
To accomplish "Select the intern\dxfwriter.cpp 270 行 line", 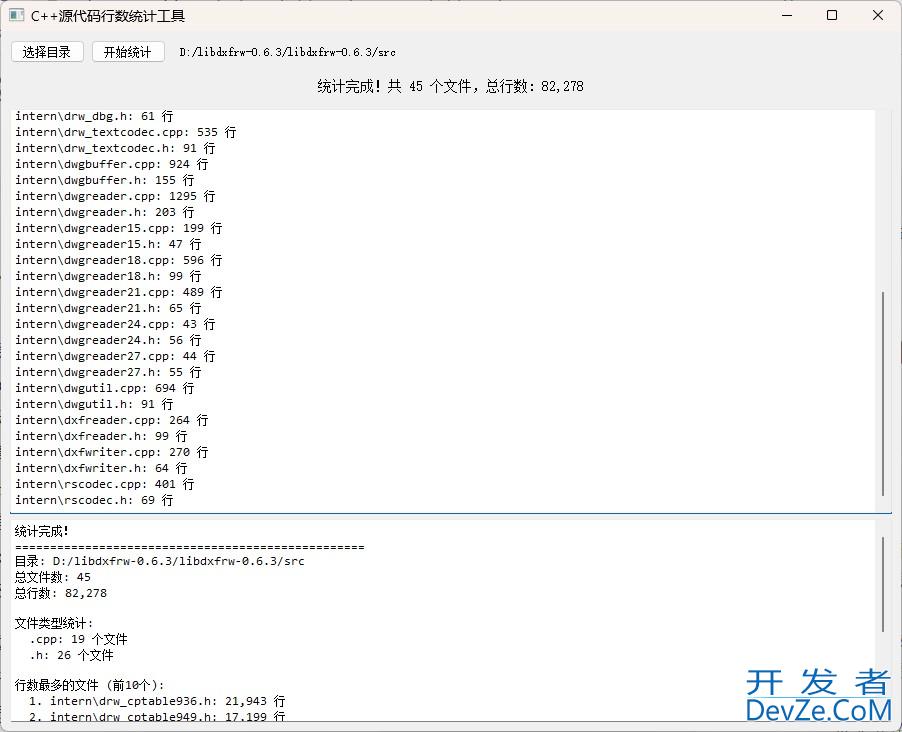I will tap(111, 452).
